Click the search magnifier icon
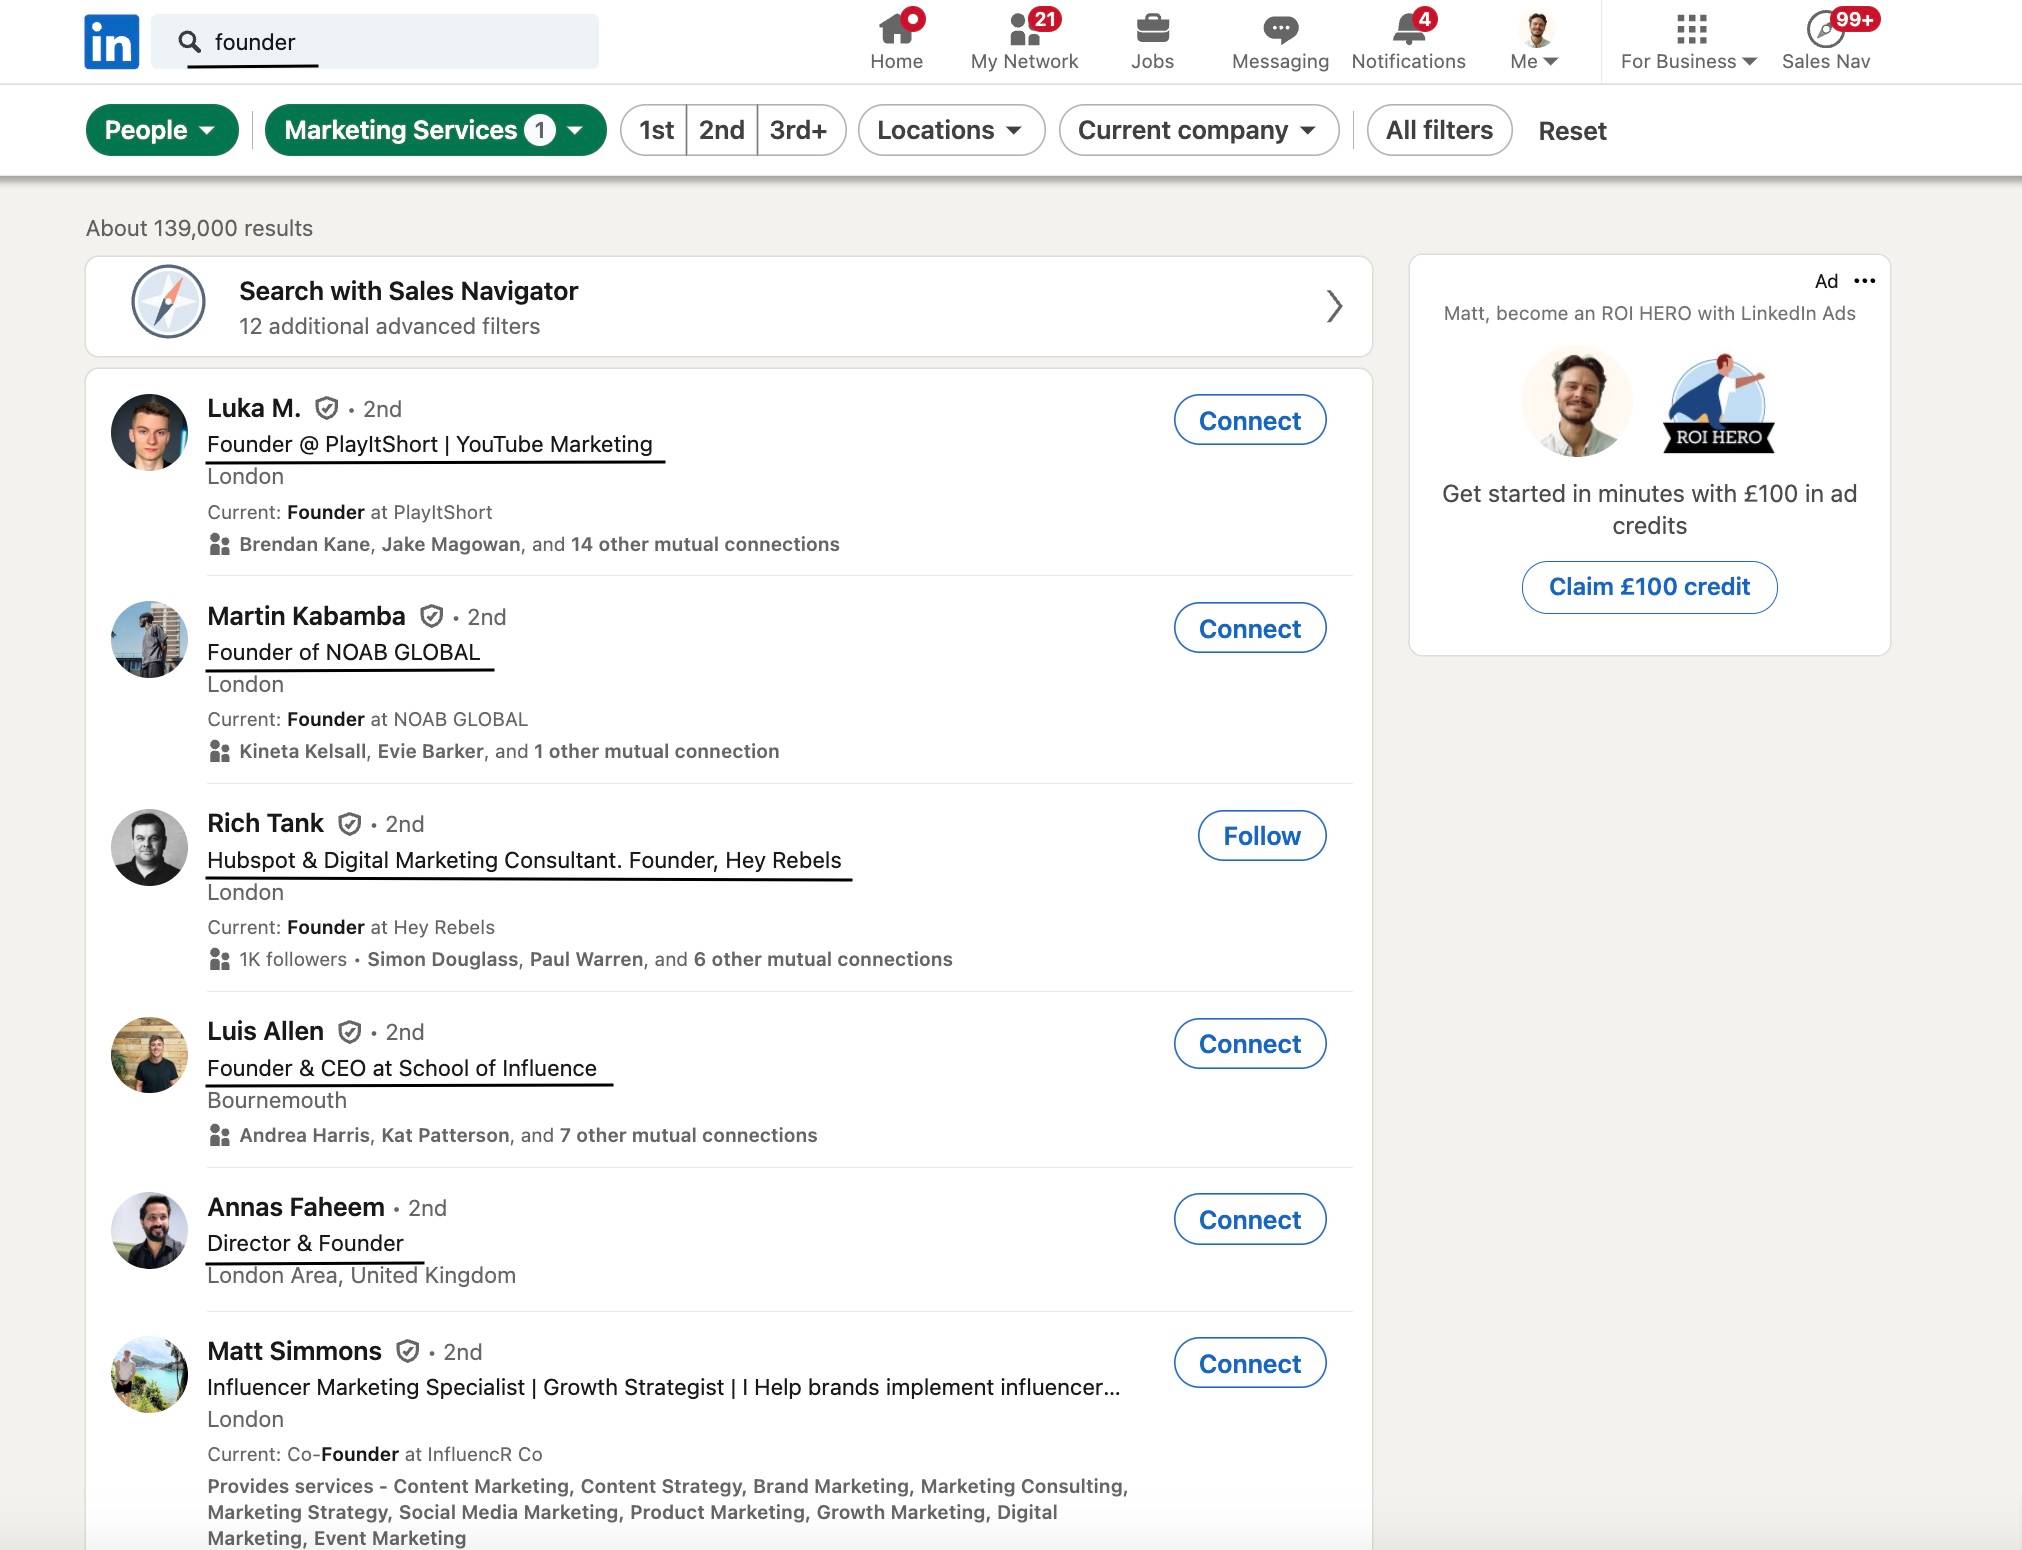Screen dimensions: 2022x1550 [x=189, y=41]
